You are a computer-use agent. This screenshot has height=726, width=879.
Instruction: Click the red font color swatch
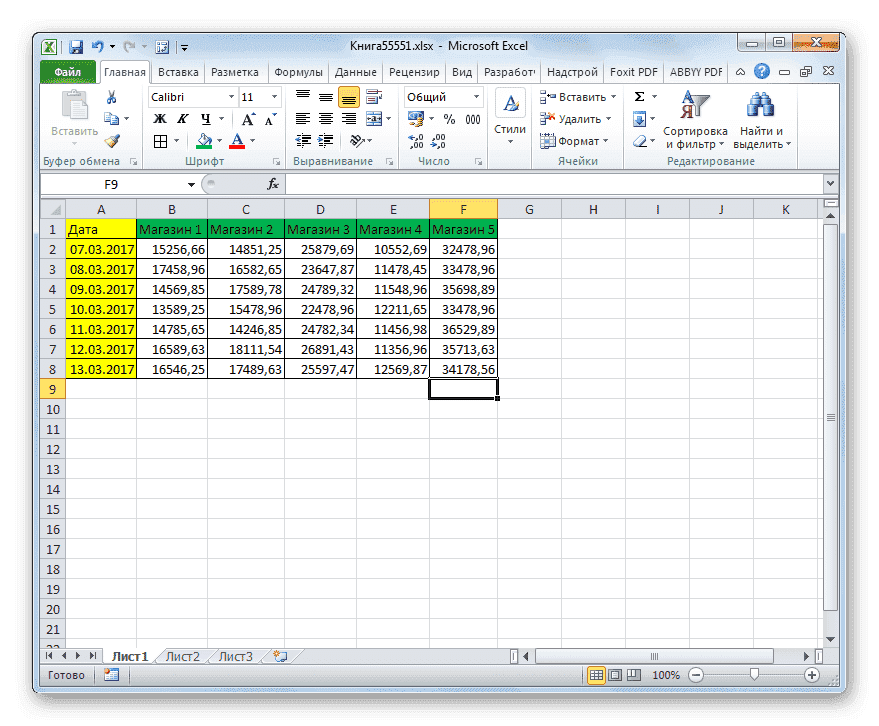pyautogui.click(x=236, y=148)
